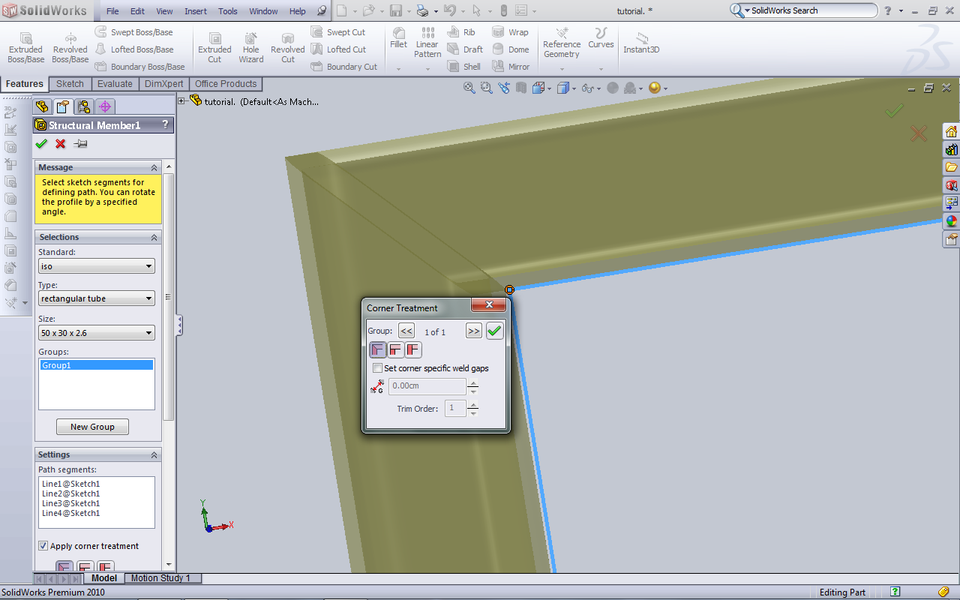Switch to the Evaluate tab

point(113,84)
